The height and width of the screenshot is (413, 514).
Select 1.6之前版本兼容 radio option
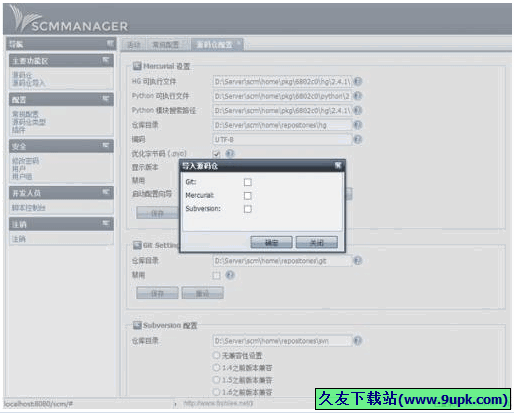coord(216,392)
